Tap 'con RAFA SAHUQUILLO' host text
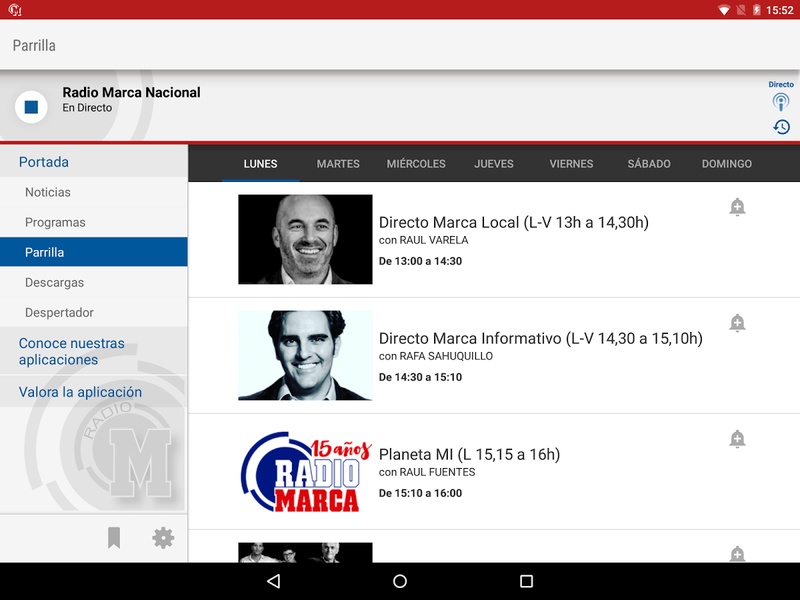Screen dimensions: 800x600 [x=436, y=356]
